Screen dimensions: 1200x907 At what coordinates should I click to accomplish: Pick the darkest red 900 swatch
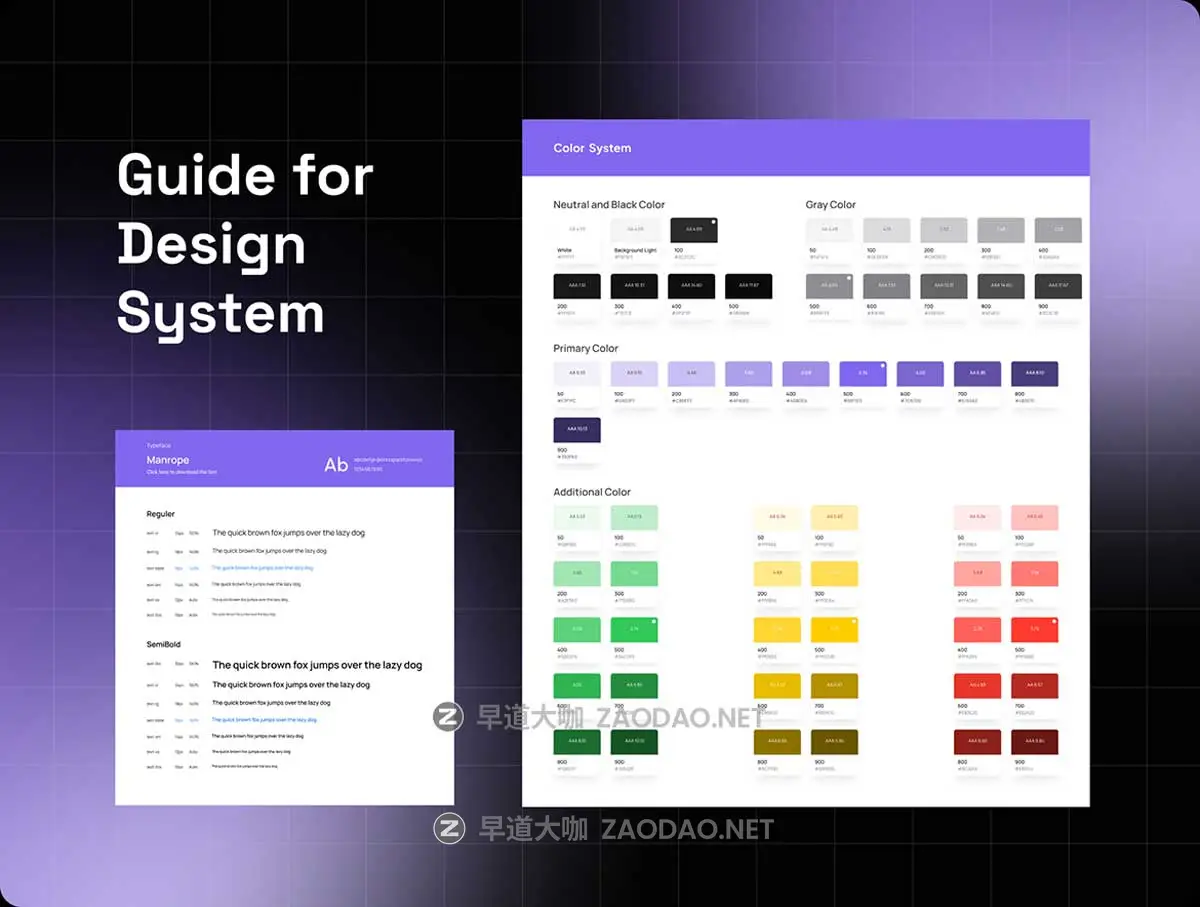[x=1034, y=742]
